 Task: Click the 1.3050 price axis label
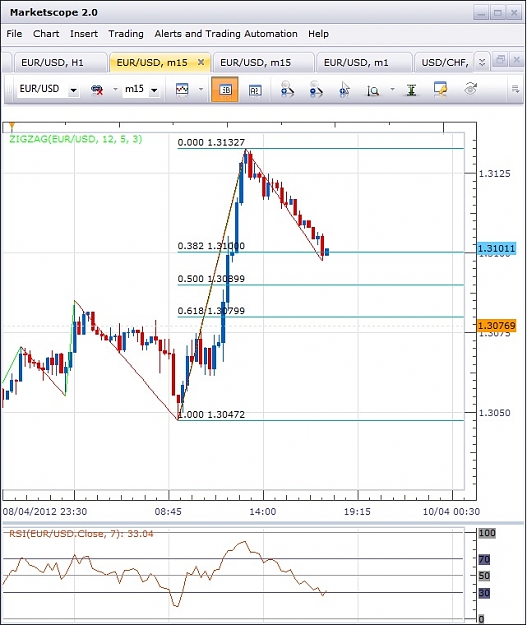(494, 413)
